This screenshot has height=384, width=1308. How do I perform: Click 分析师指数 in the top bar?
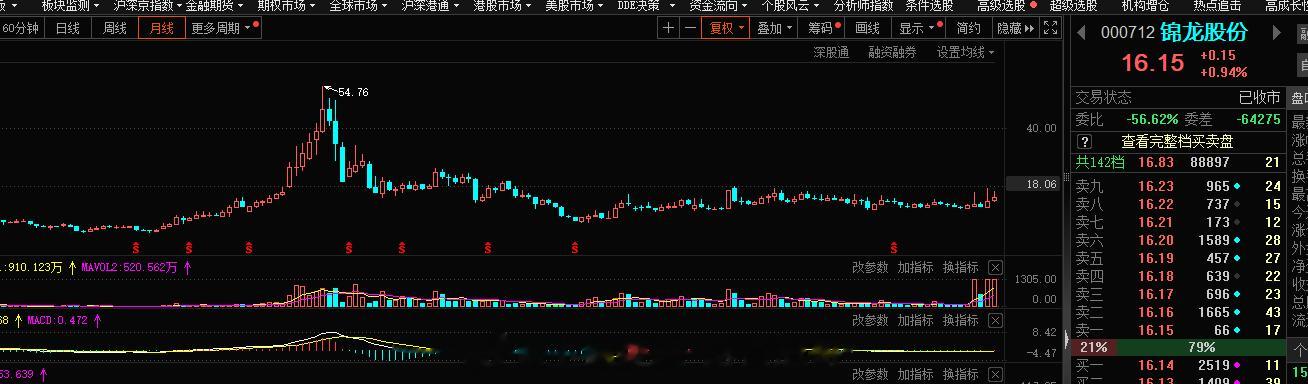click(x=863, y=6)
